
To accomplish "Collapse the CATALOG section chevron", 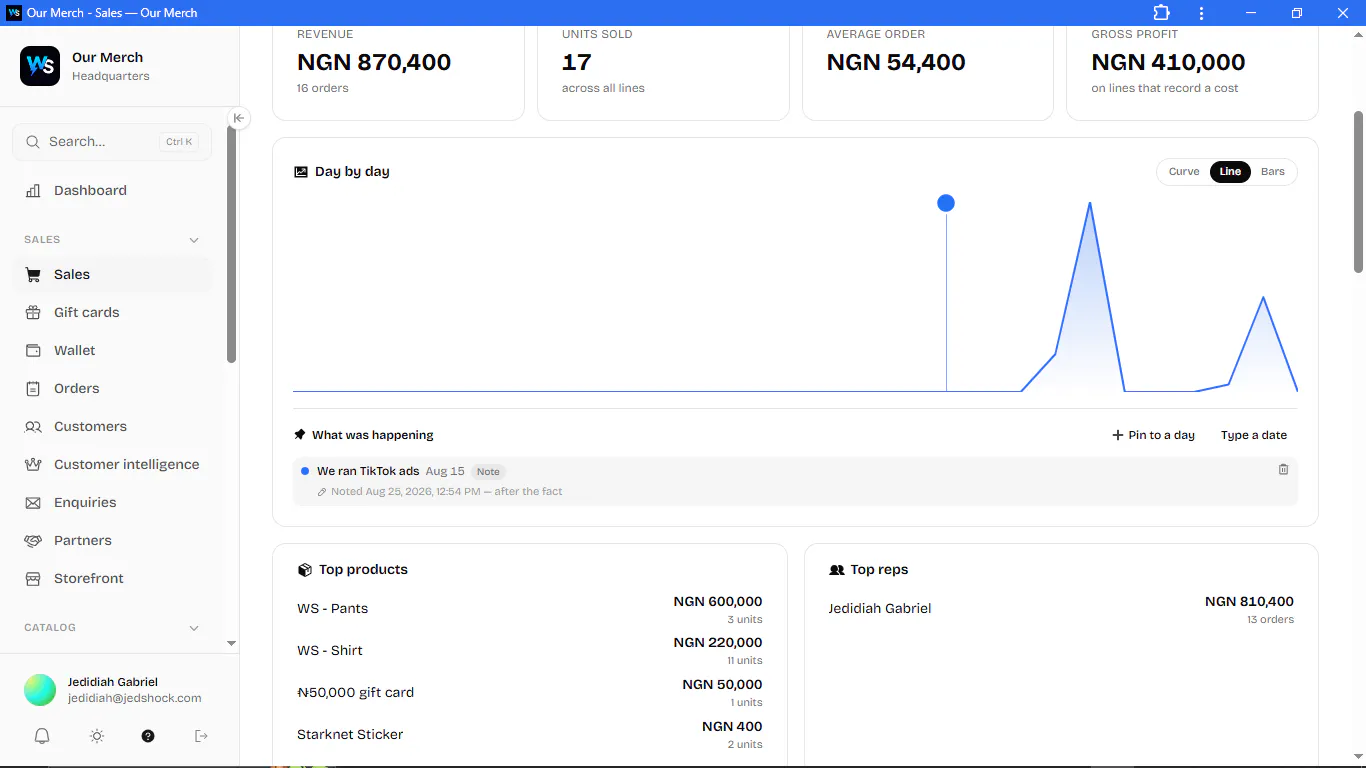I will coord(194,628).
